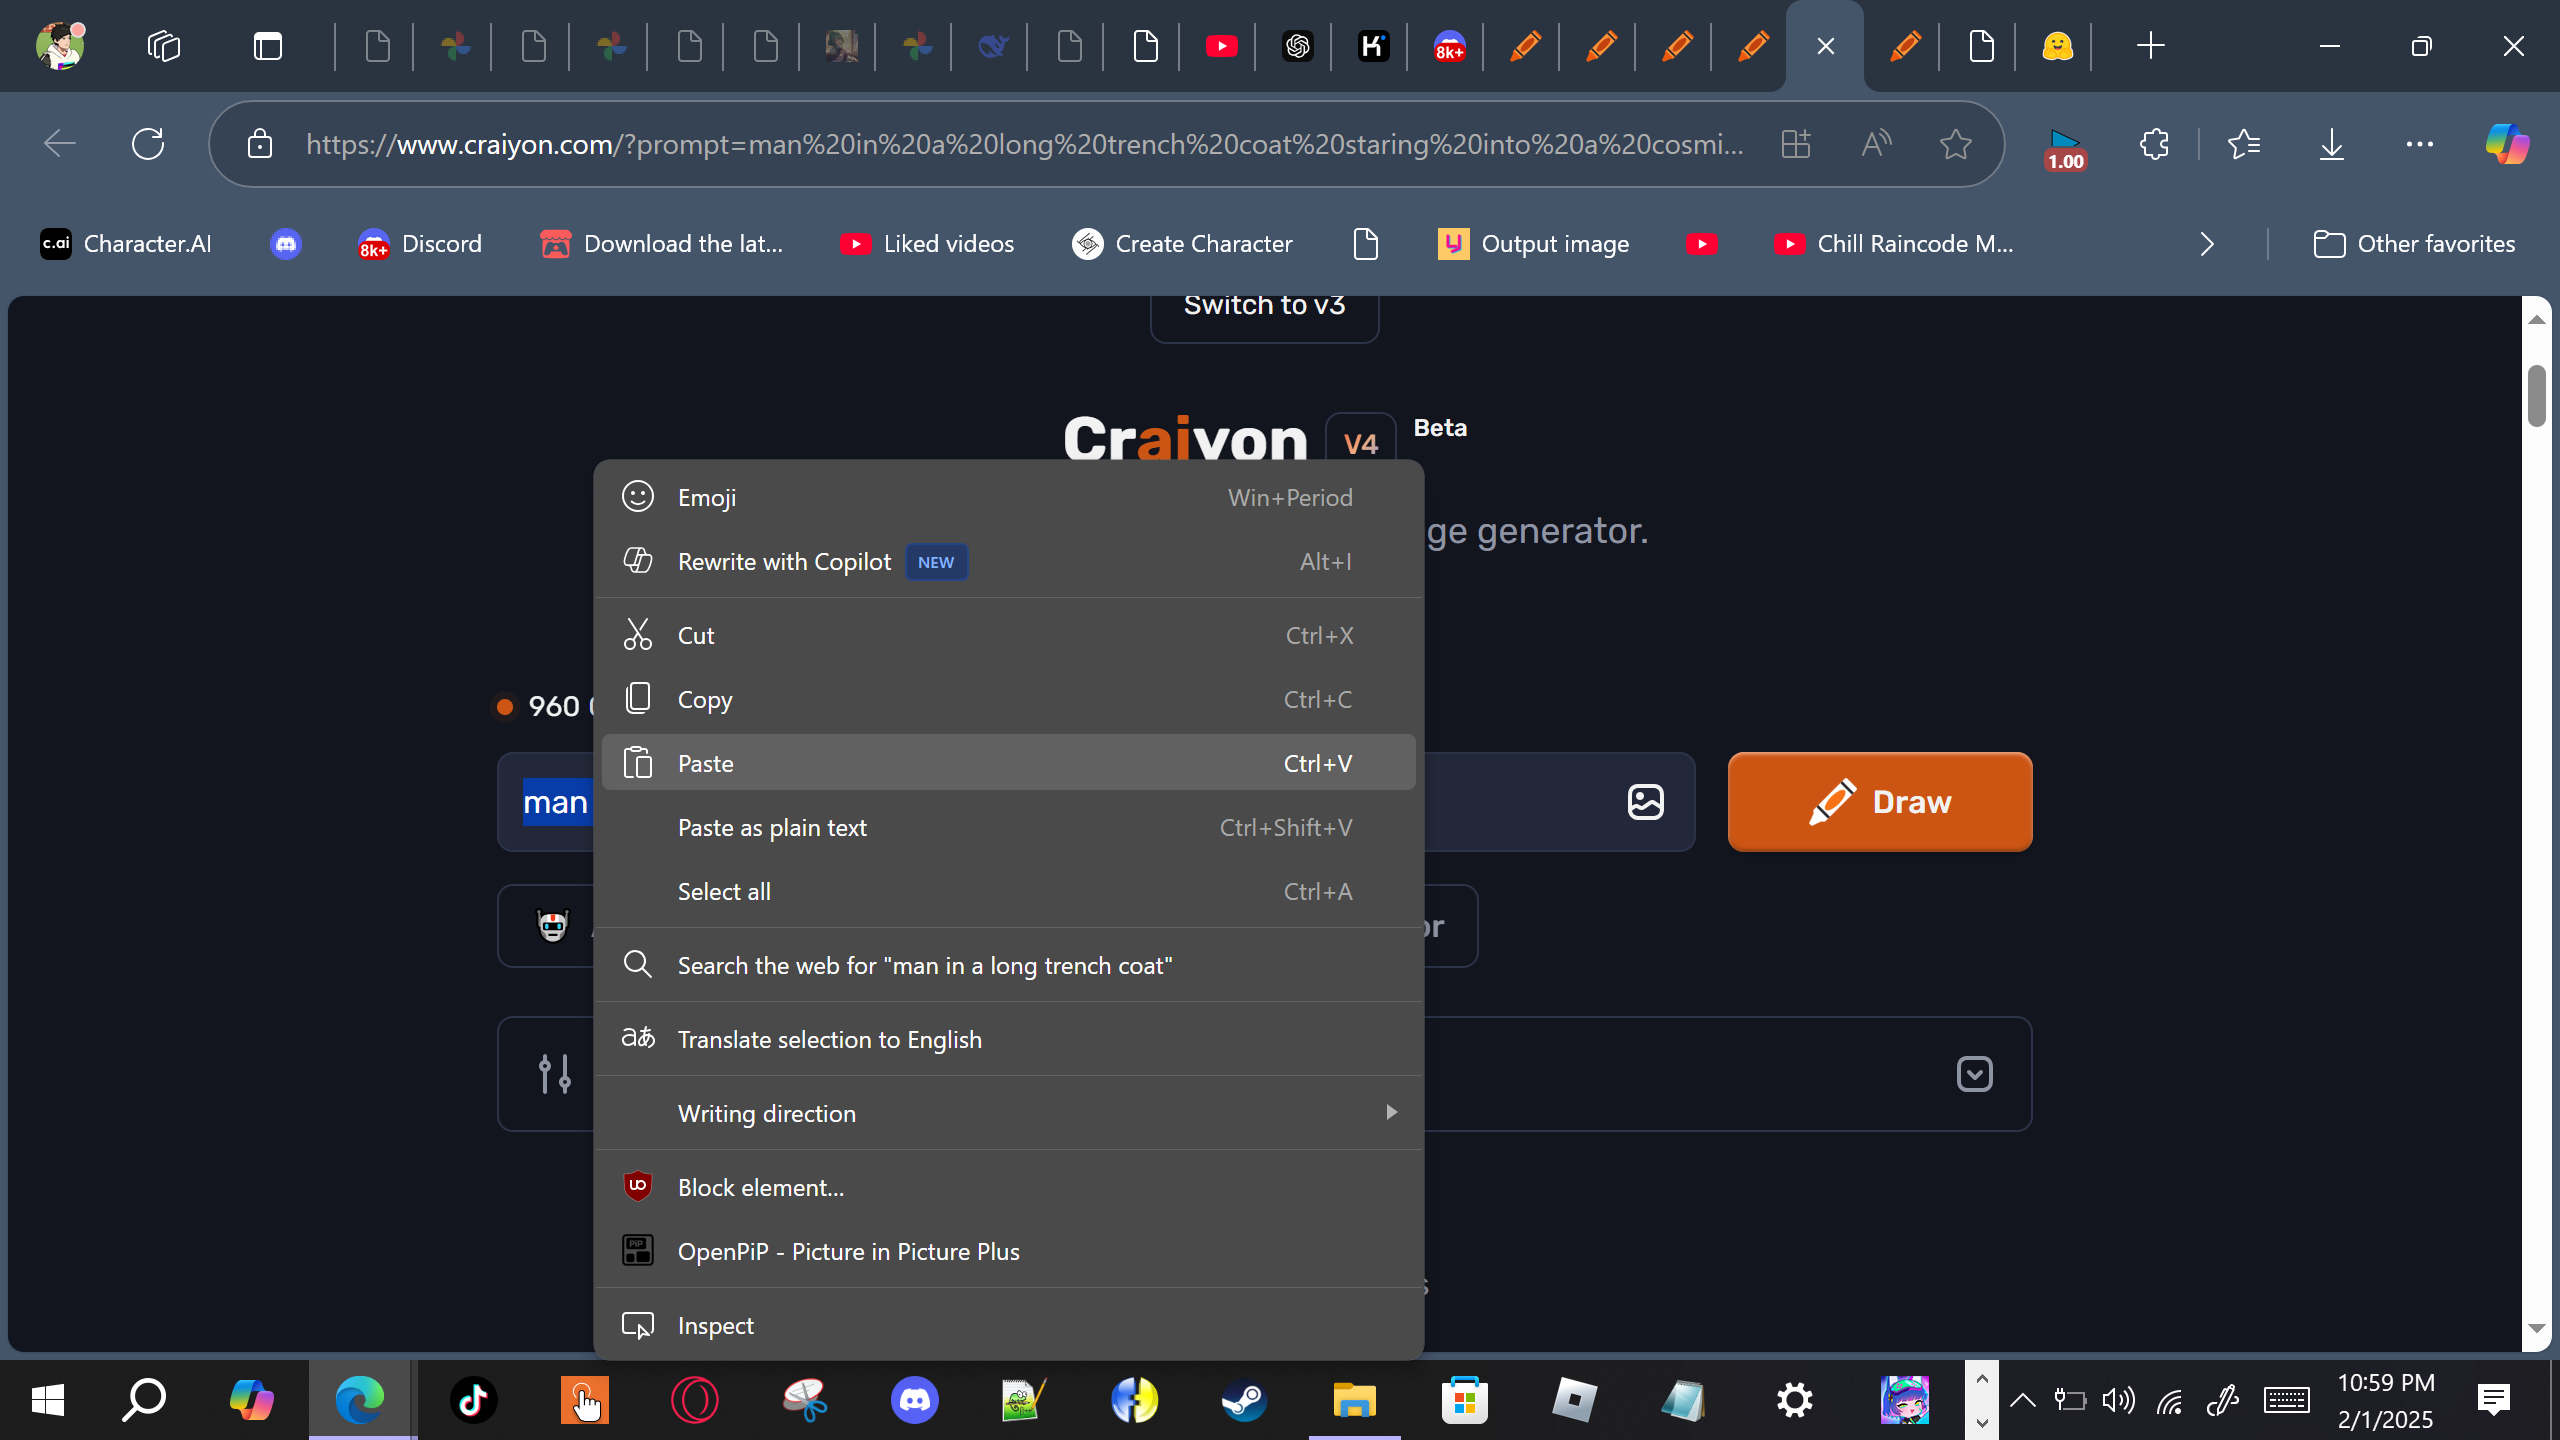This screenshot has width=2560, height=1440.
Task: Click the Copilot icon in browser toolbar
Action: coord(2507,144)
